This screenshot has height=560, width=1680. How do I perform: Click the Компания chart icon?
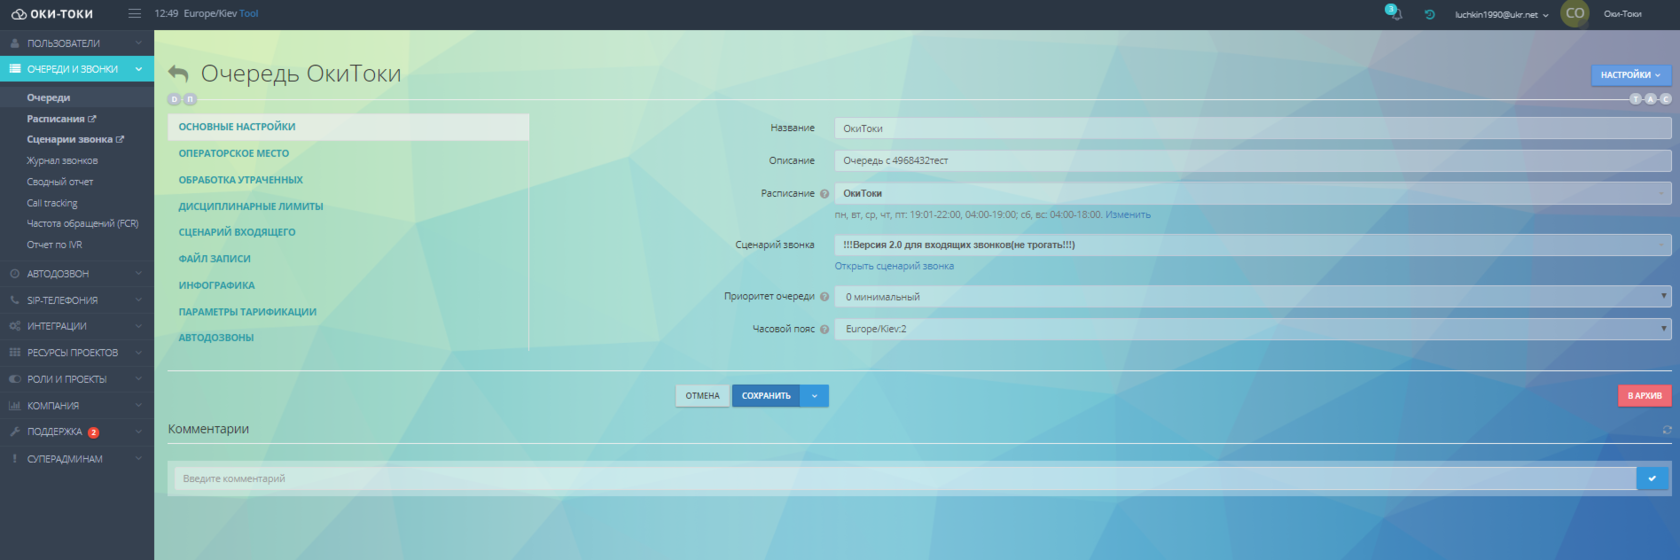pyautogui.click(x=15, y=406)
